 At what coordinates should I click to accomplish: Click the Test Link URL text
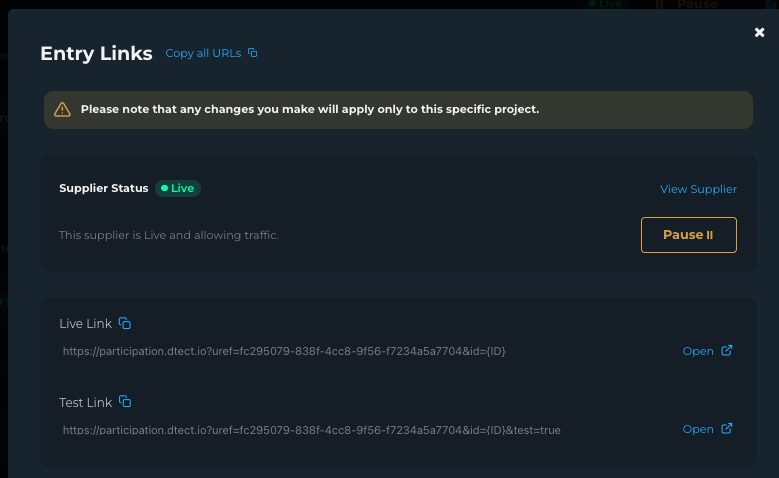click(311, 429)
